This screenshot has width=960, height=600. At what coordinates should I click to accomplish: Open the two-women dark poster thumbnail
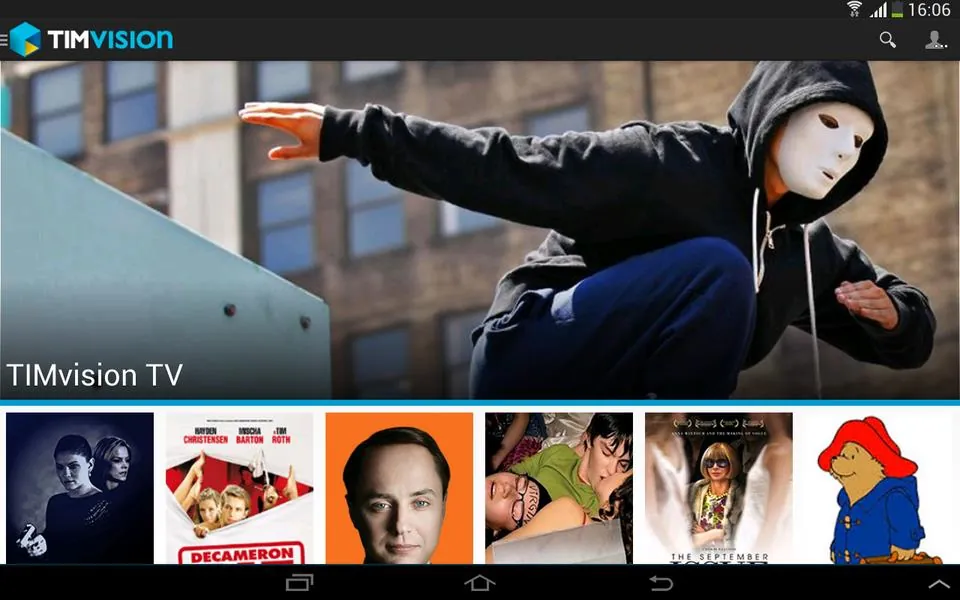point(80,488)
